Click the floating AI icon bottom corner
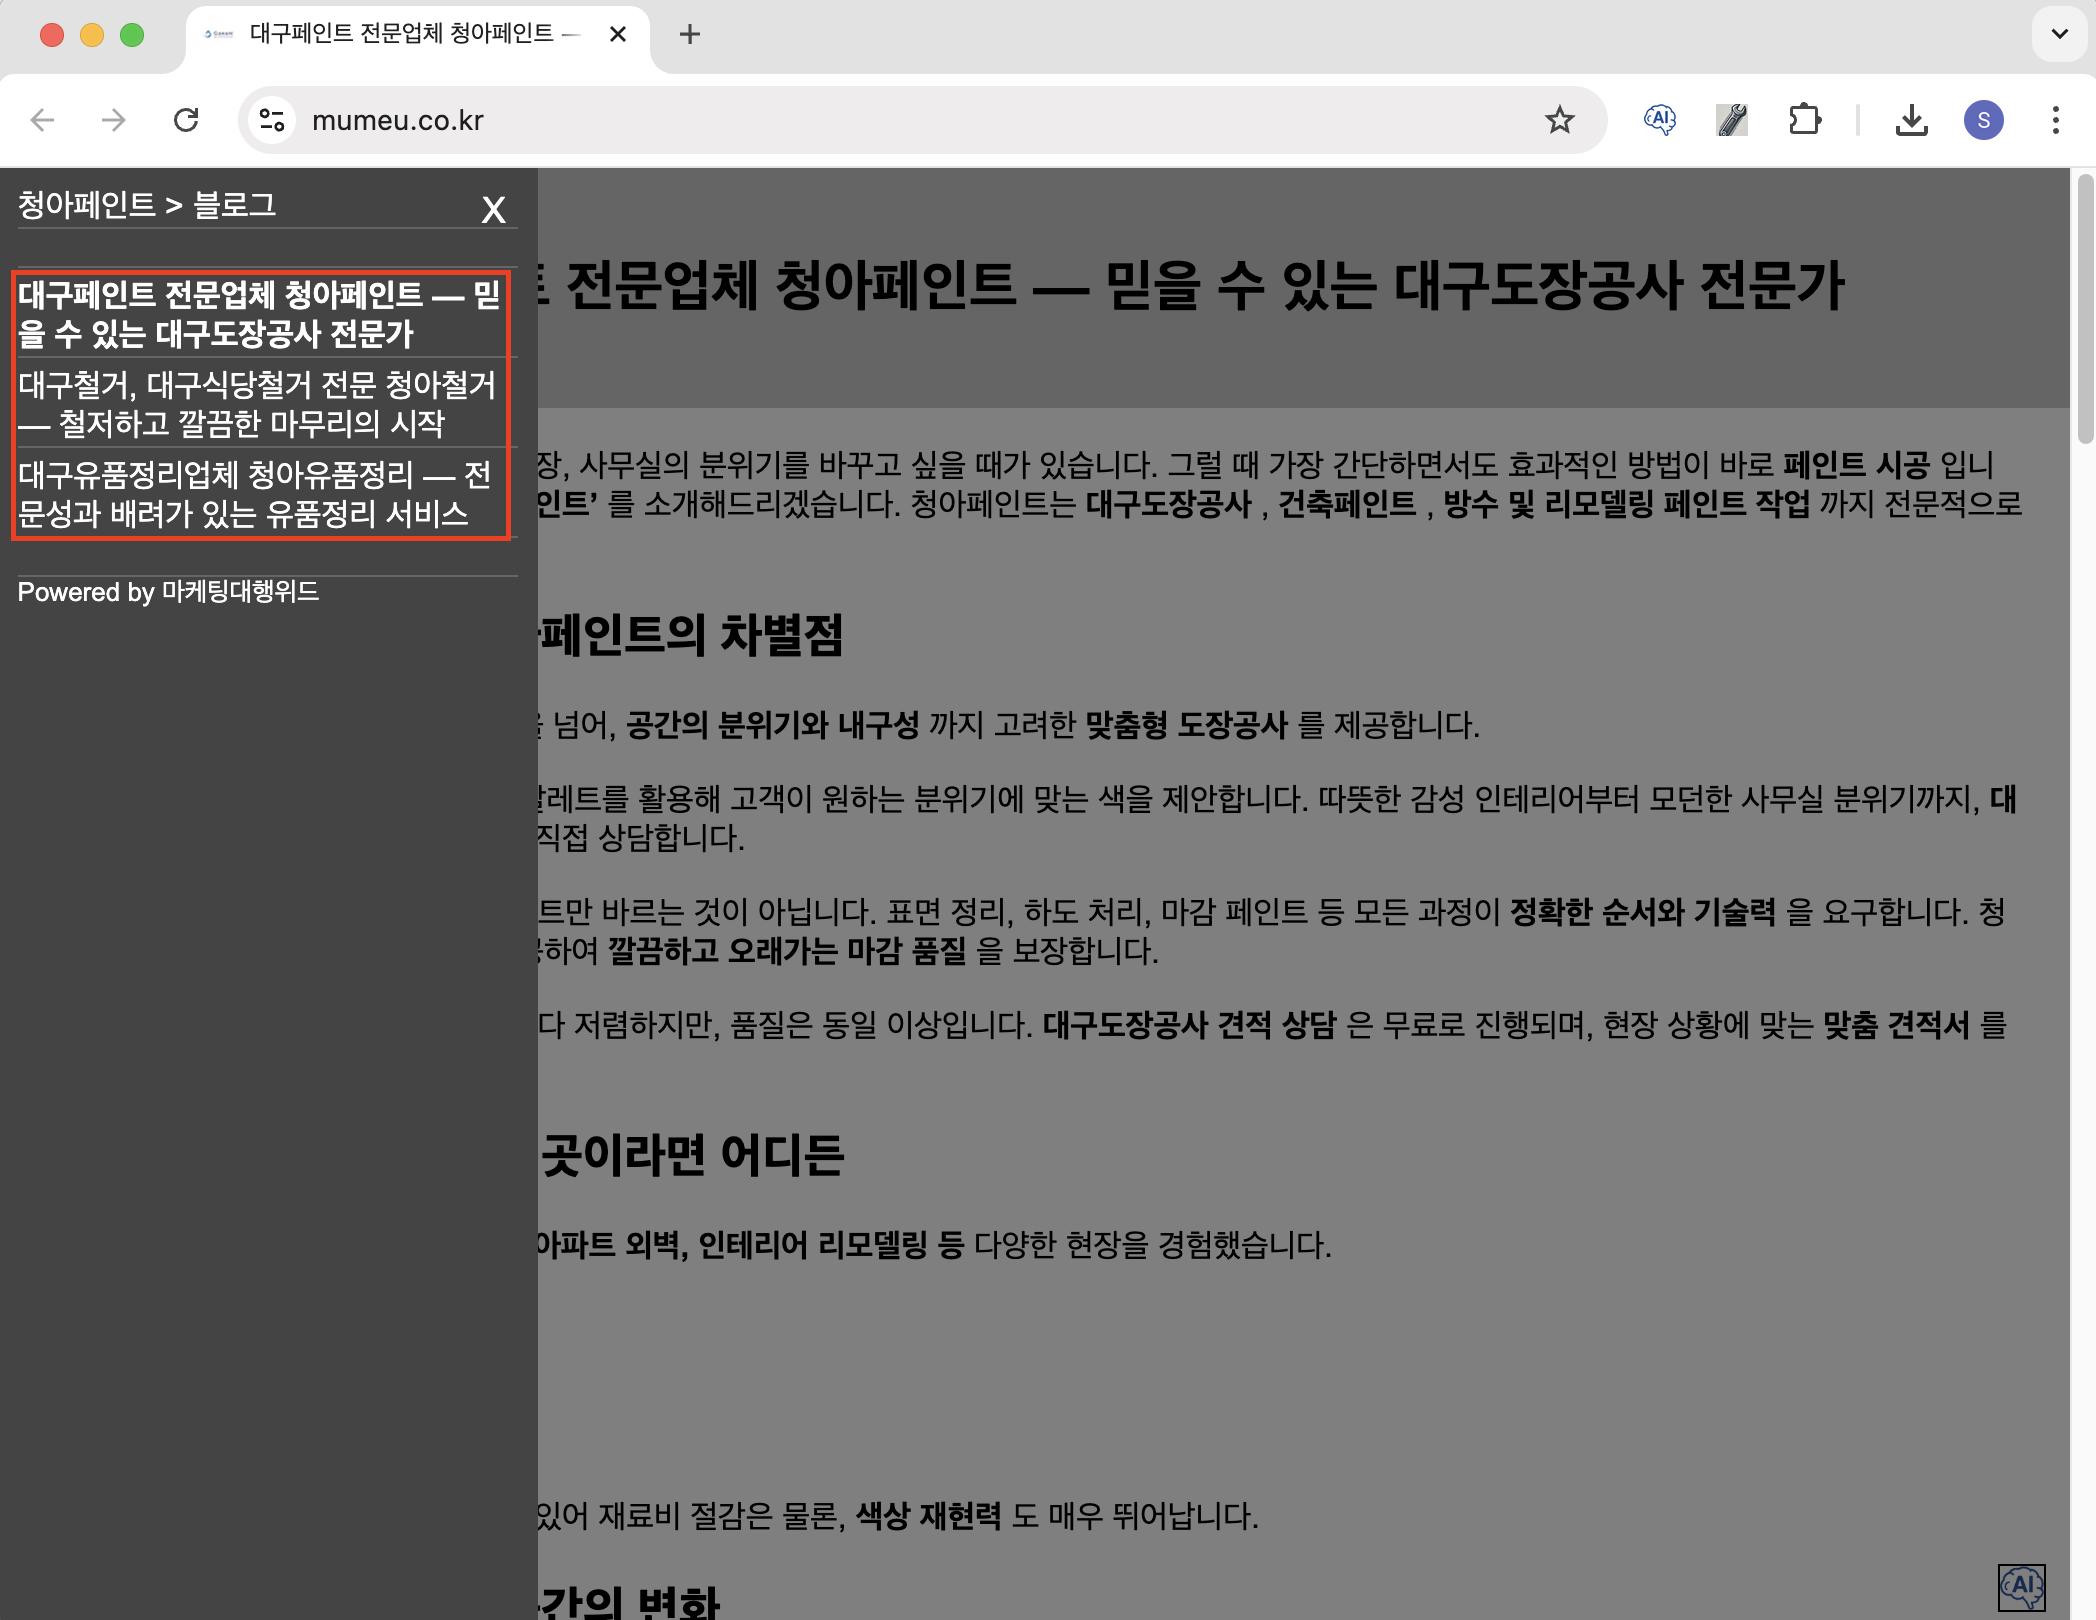Screen dimensions: 2096x1620 pos(2021,1587)
